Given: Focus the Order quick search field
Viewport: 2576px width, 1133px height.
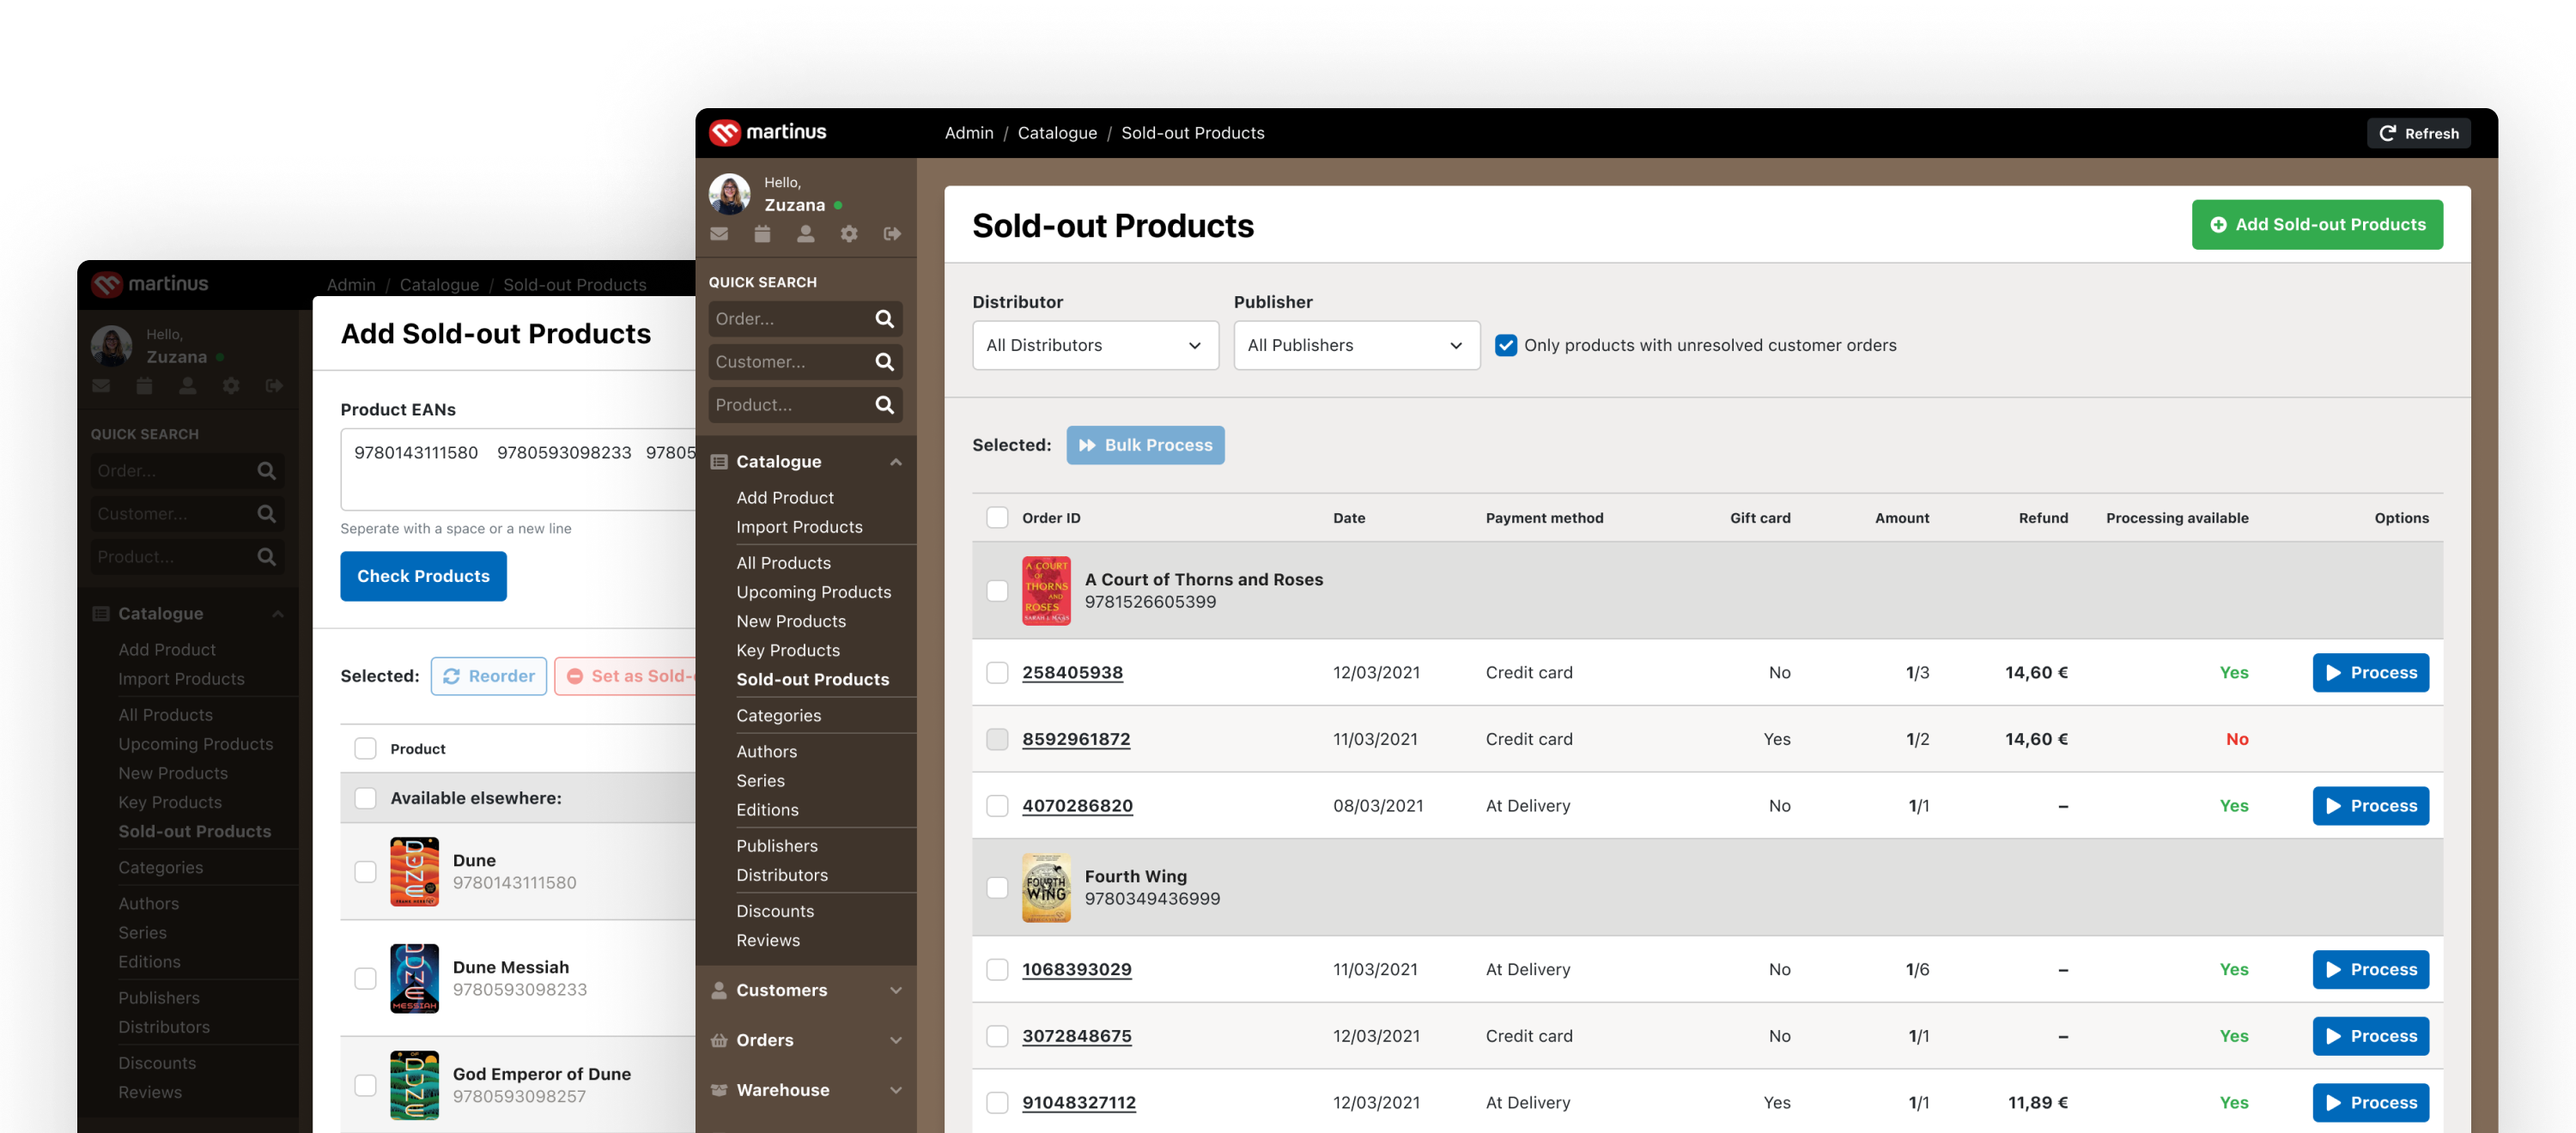Looking at the screenshot, I should coord(805,319).
